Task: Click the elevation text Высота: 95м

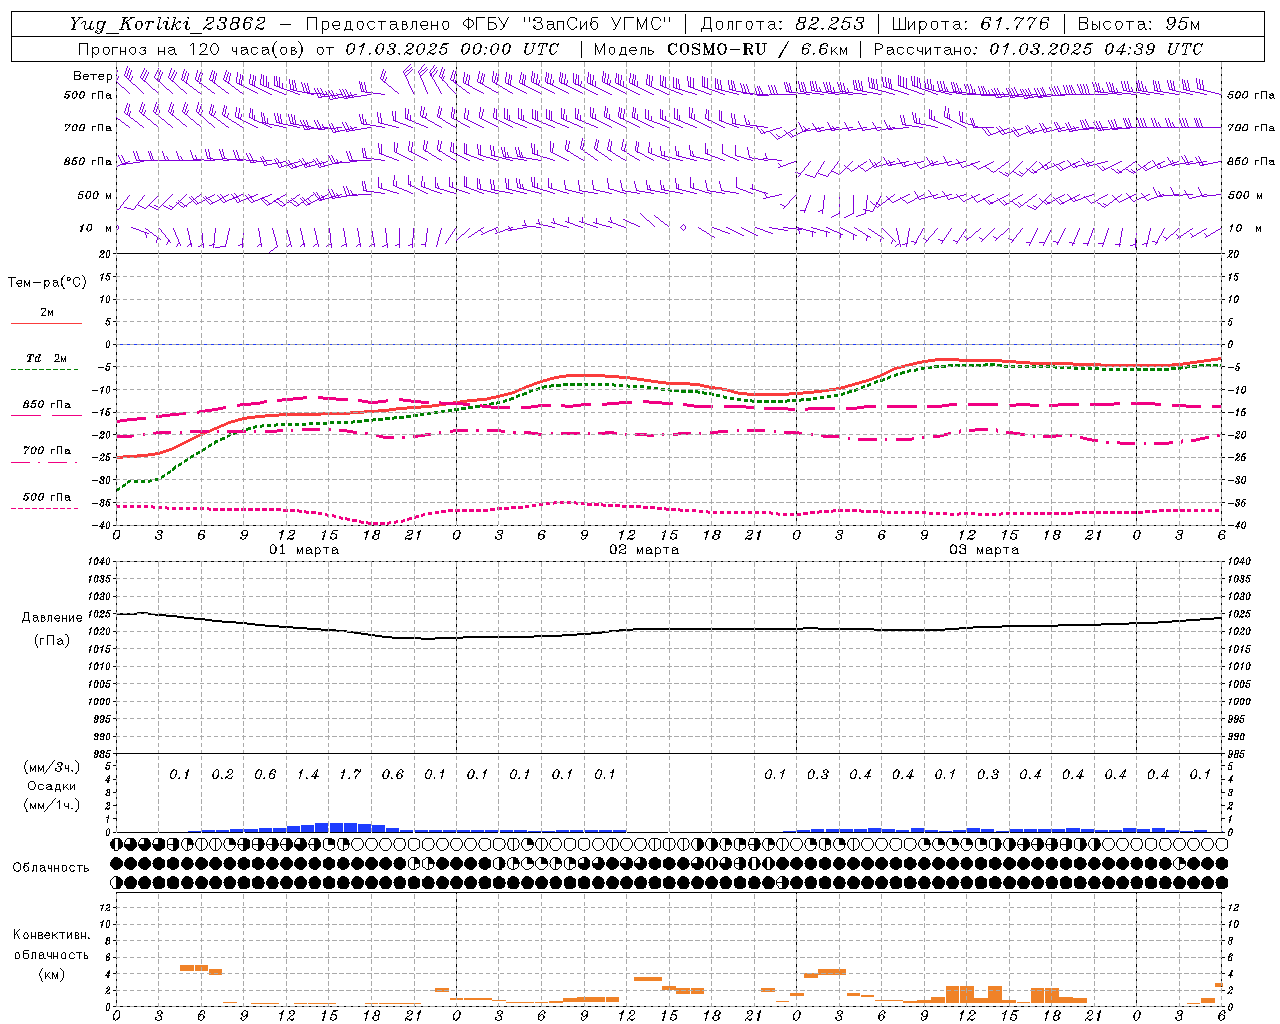Action: [x=1139, y=24]
